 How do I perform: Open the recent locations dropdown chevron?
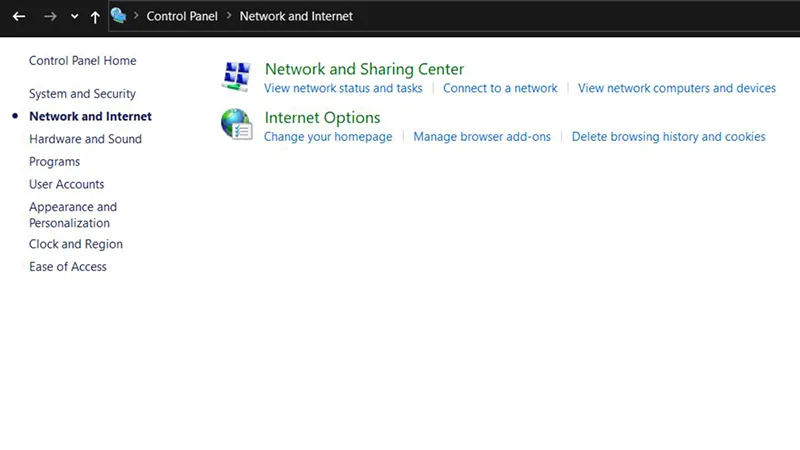point(74,16)
